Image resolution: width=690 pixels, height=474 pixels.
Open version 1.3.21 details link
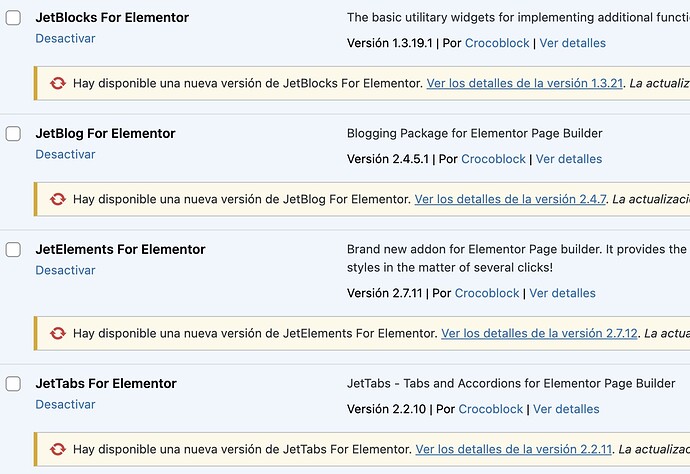[x=524, y=83]
